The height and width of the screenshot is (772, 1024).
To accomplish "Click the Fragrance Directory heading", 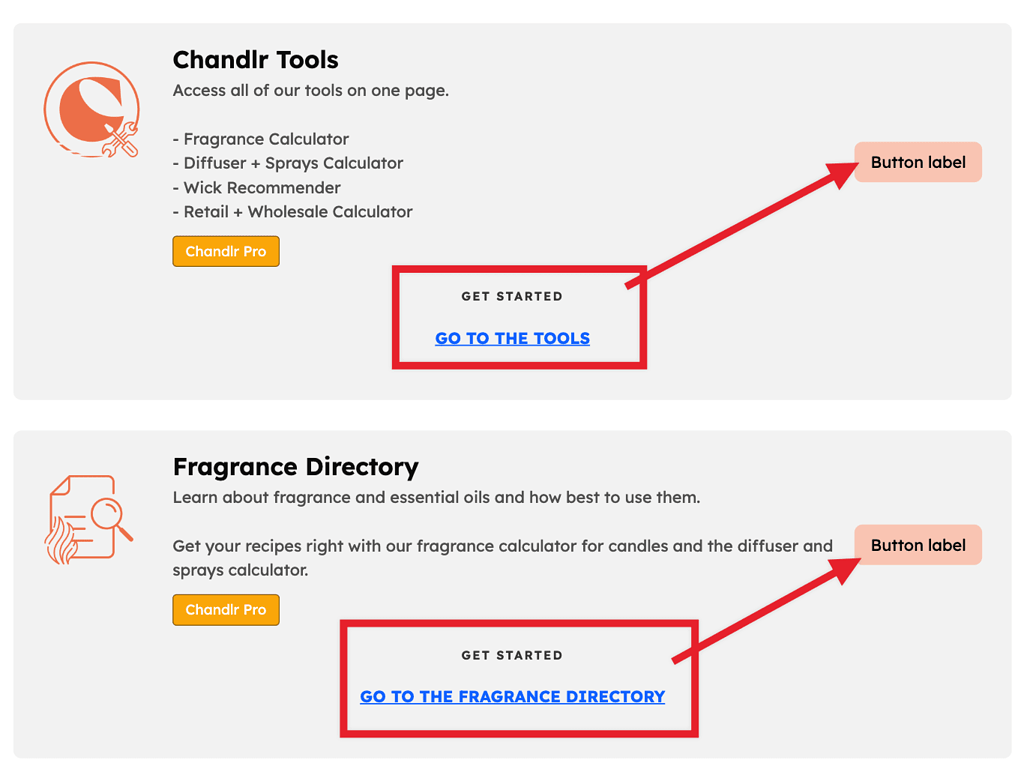I will [x=296, y=467].
